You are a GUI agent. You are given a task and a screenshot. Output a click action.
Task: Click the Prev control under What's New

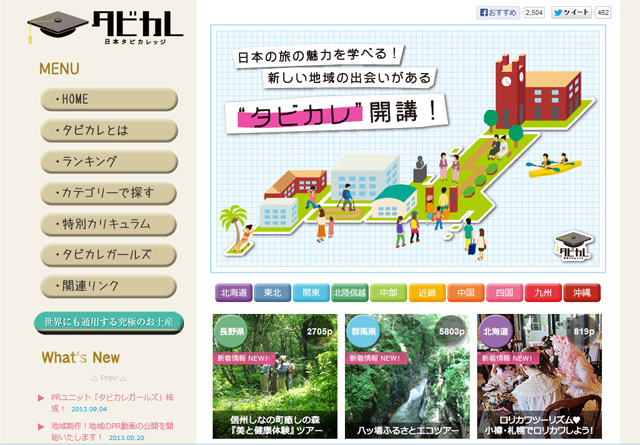pos(109,378)
